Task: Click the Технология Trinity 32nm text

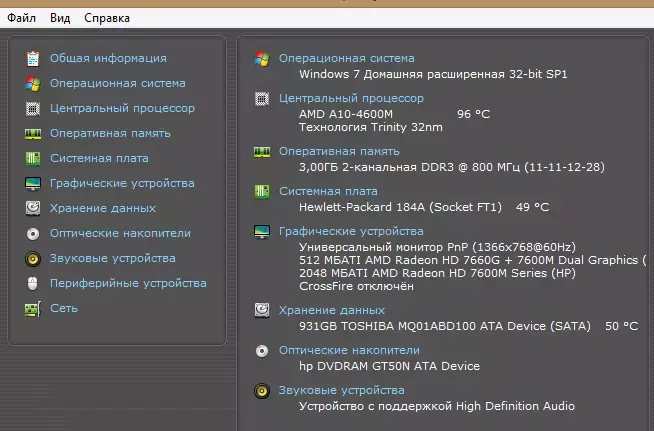Action: coord(371,127)
